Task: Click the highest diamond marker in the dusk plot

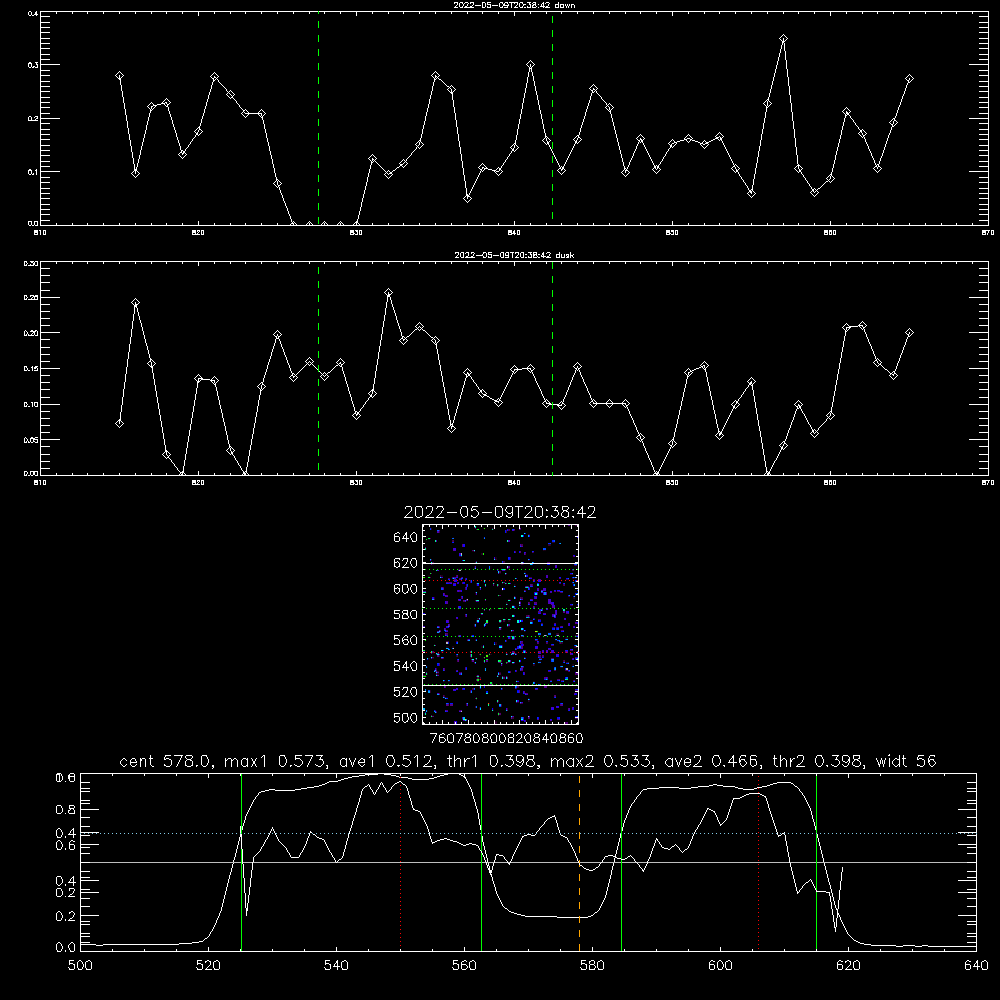Action: tap(388, 293)
